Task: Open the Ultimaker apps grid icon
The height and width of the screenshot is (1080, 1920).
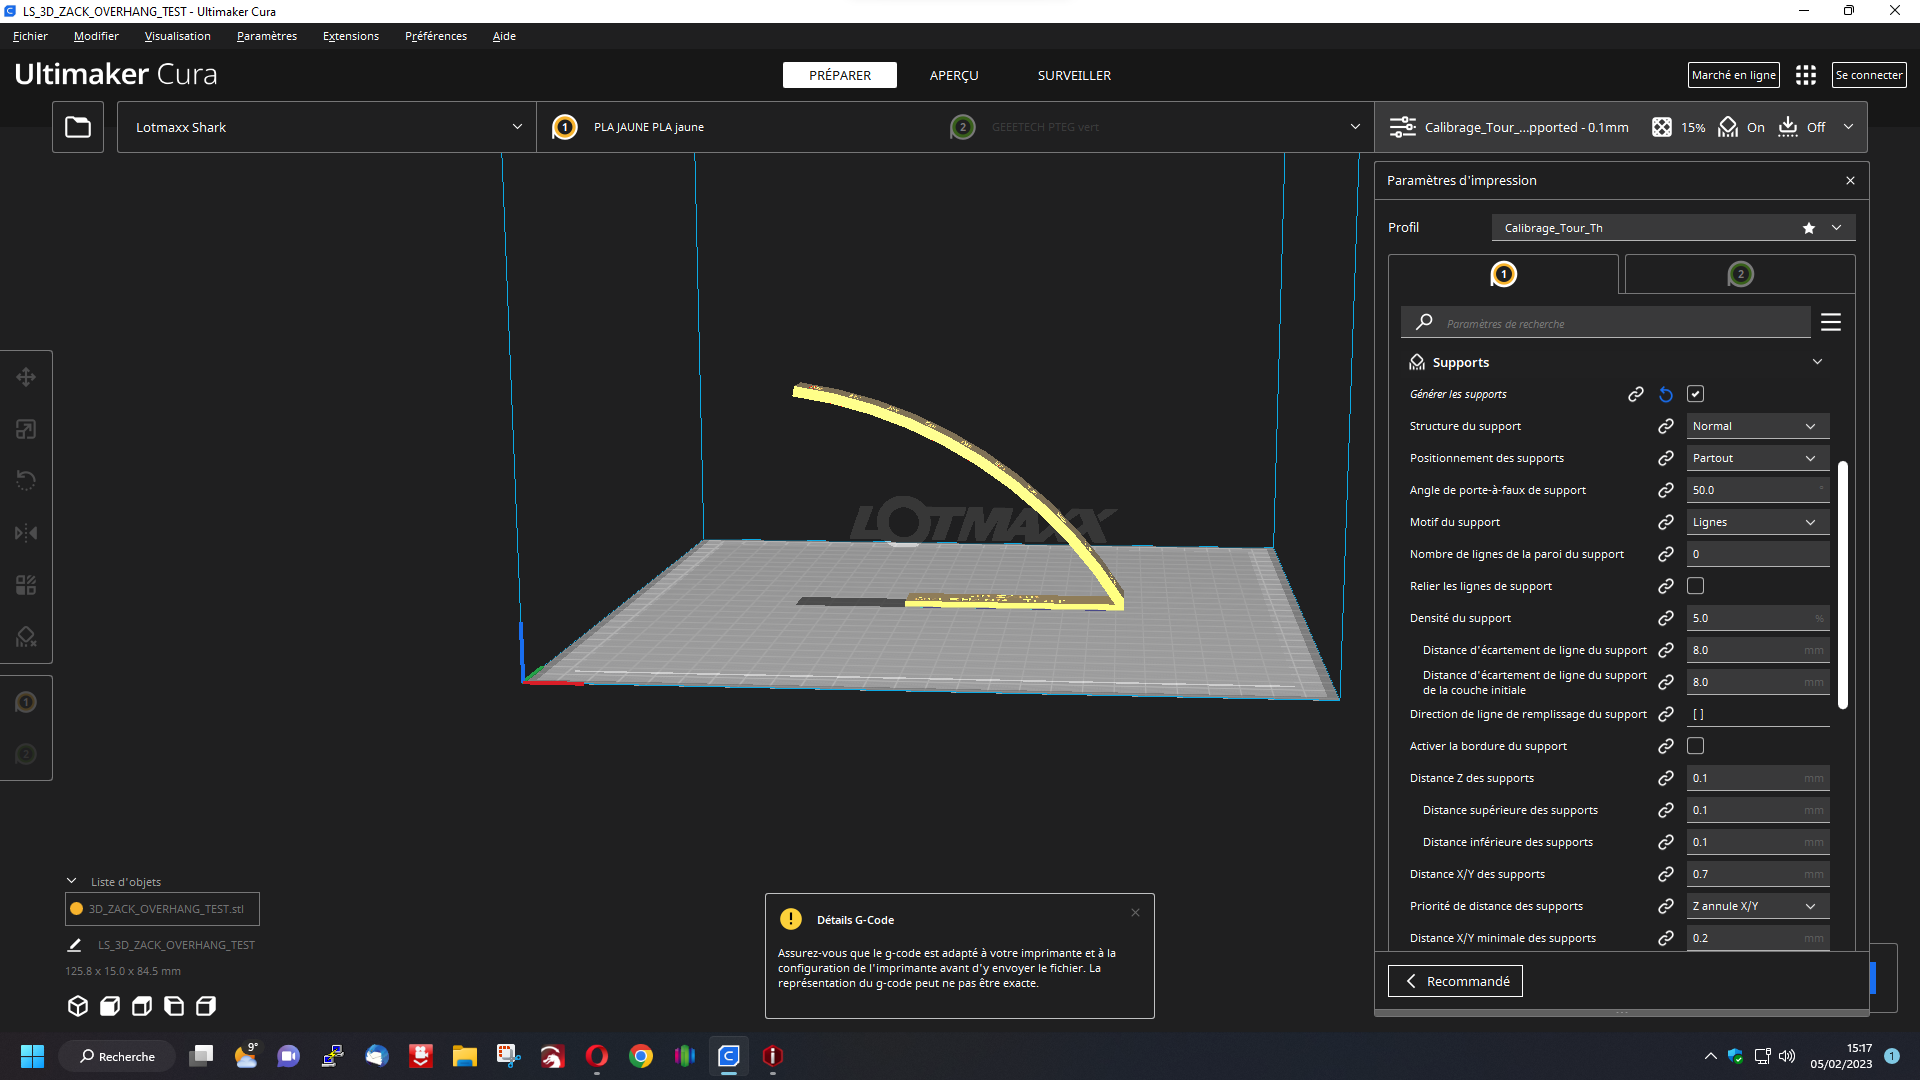Action: [1805, 75]
